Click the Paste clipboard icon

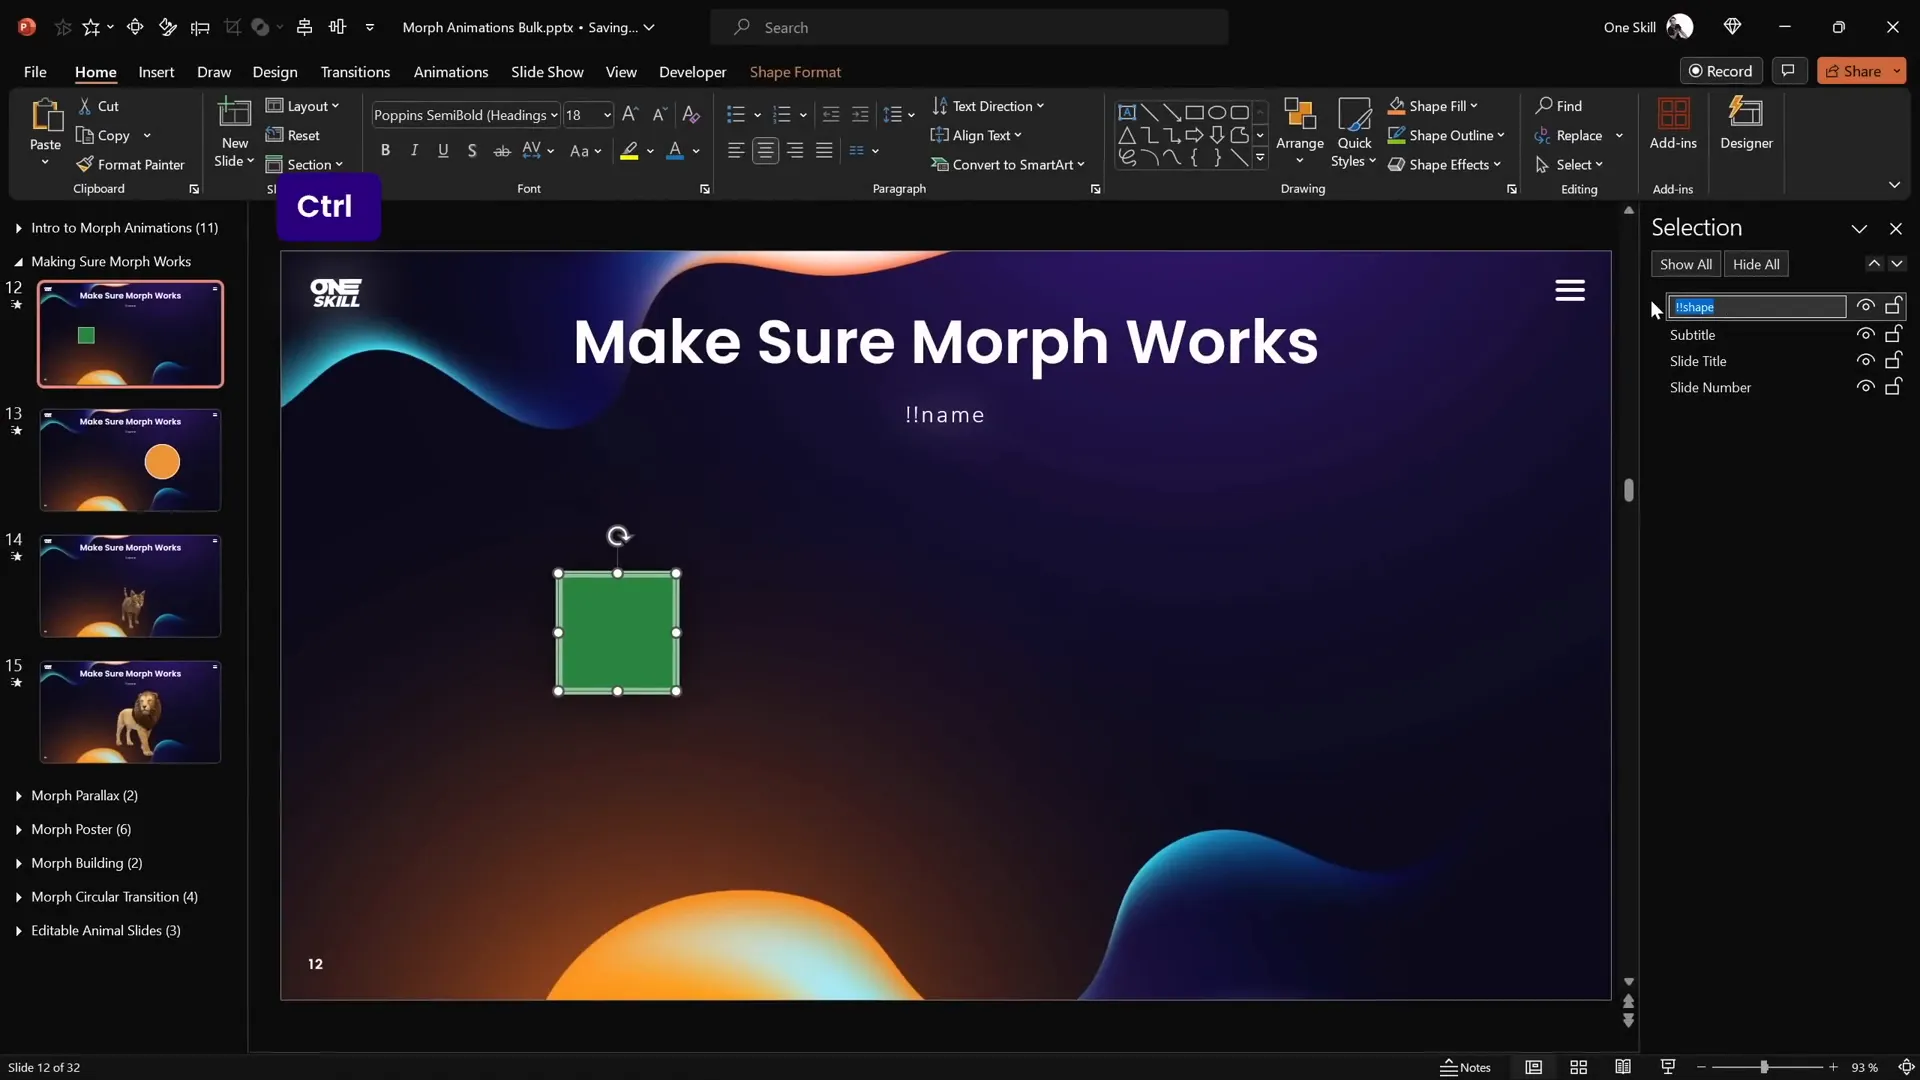point(45,116)
